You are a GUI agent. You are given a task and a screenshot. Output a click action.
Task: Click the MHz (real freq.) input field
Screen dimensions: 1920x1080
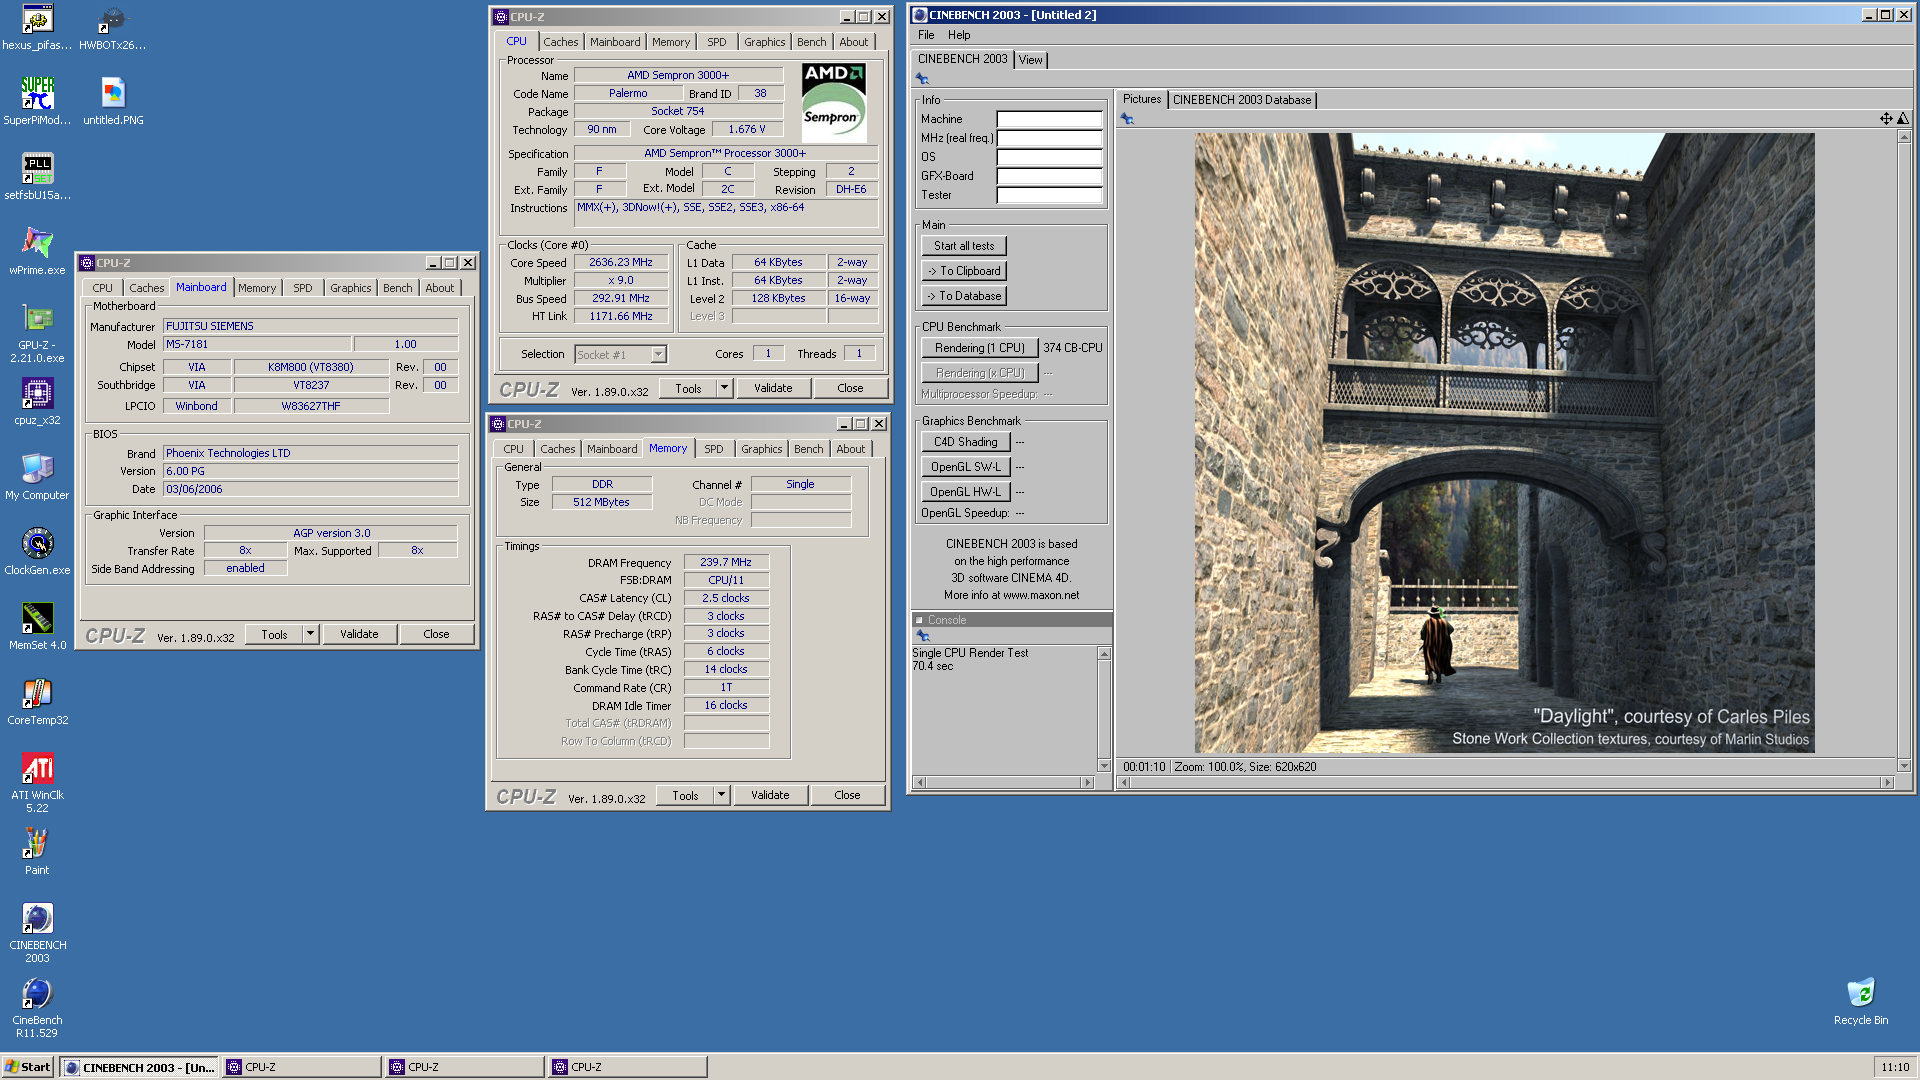pos(1049,138)
